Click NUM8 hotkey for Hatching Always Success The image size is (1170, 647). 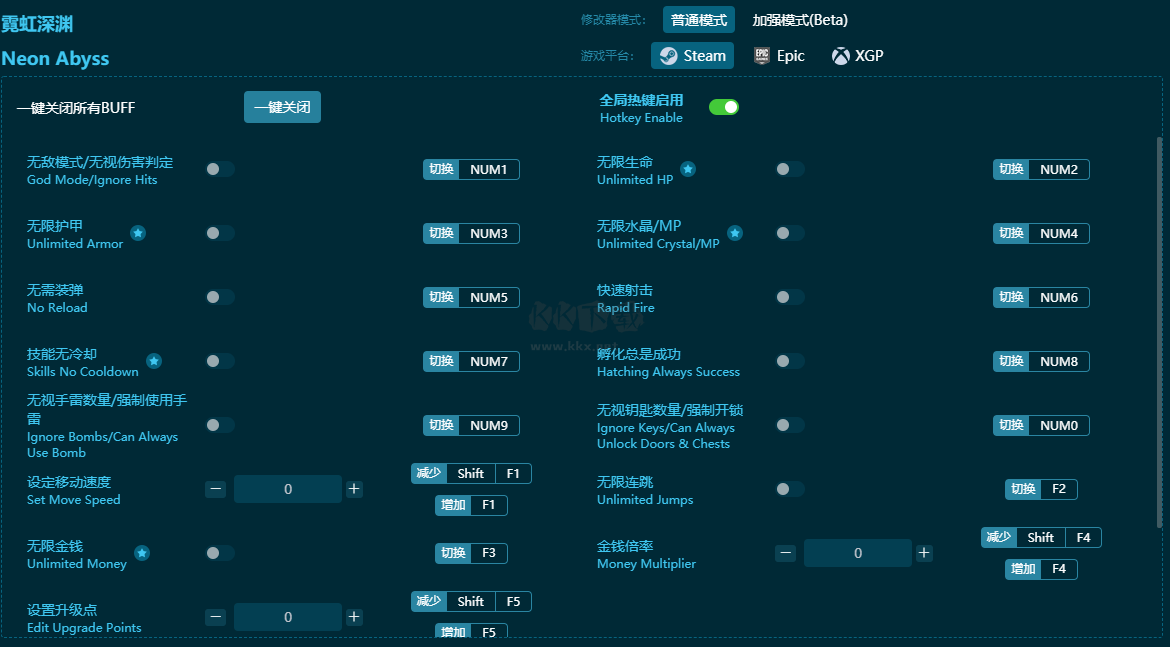(x=1041, y=361)
